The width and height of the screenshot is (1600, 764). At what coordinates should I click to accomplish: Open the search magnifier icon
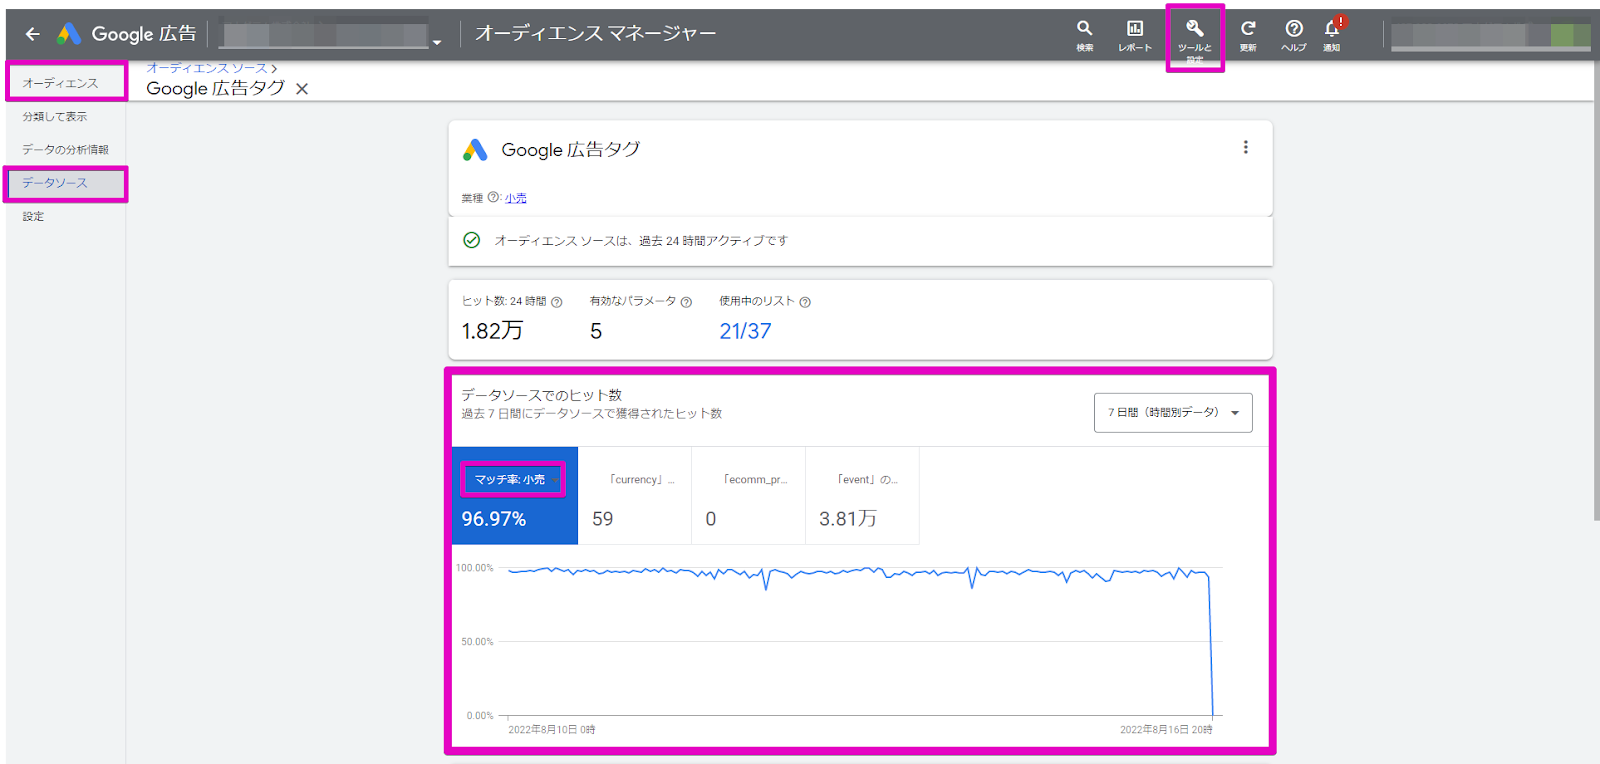pos(1084,29)
